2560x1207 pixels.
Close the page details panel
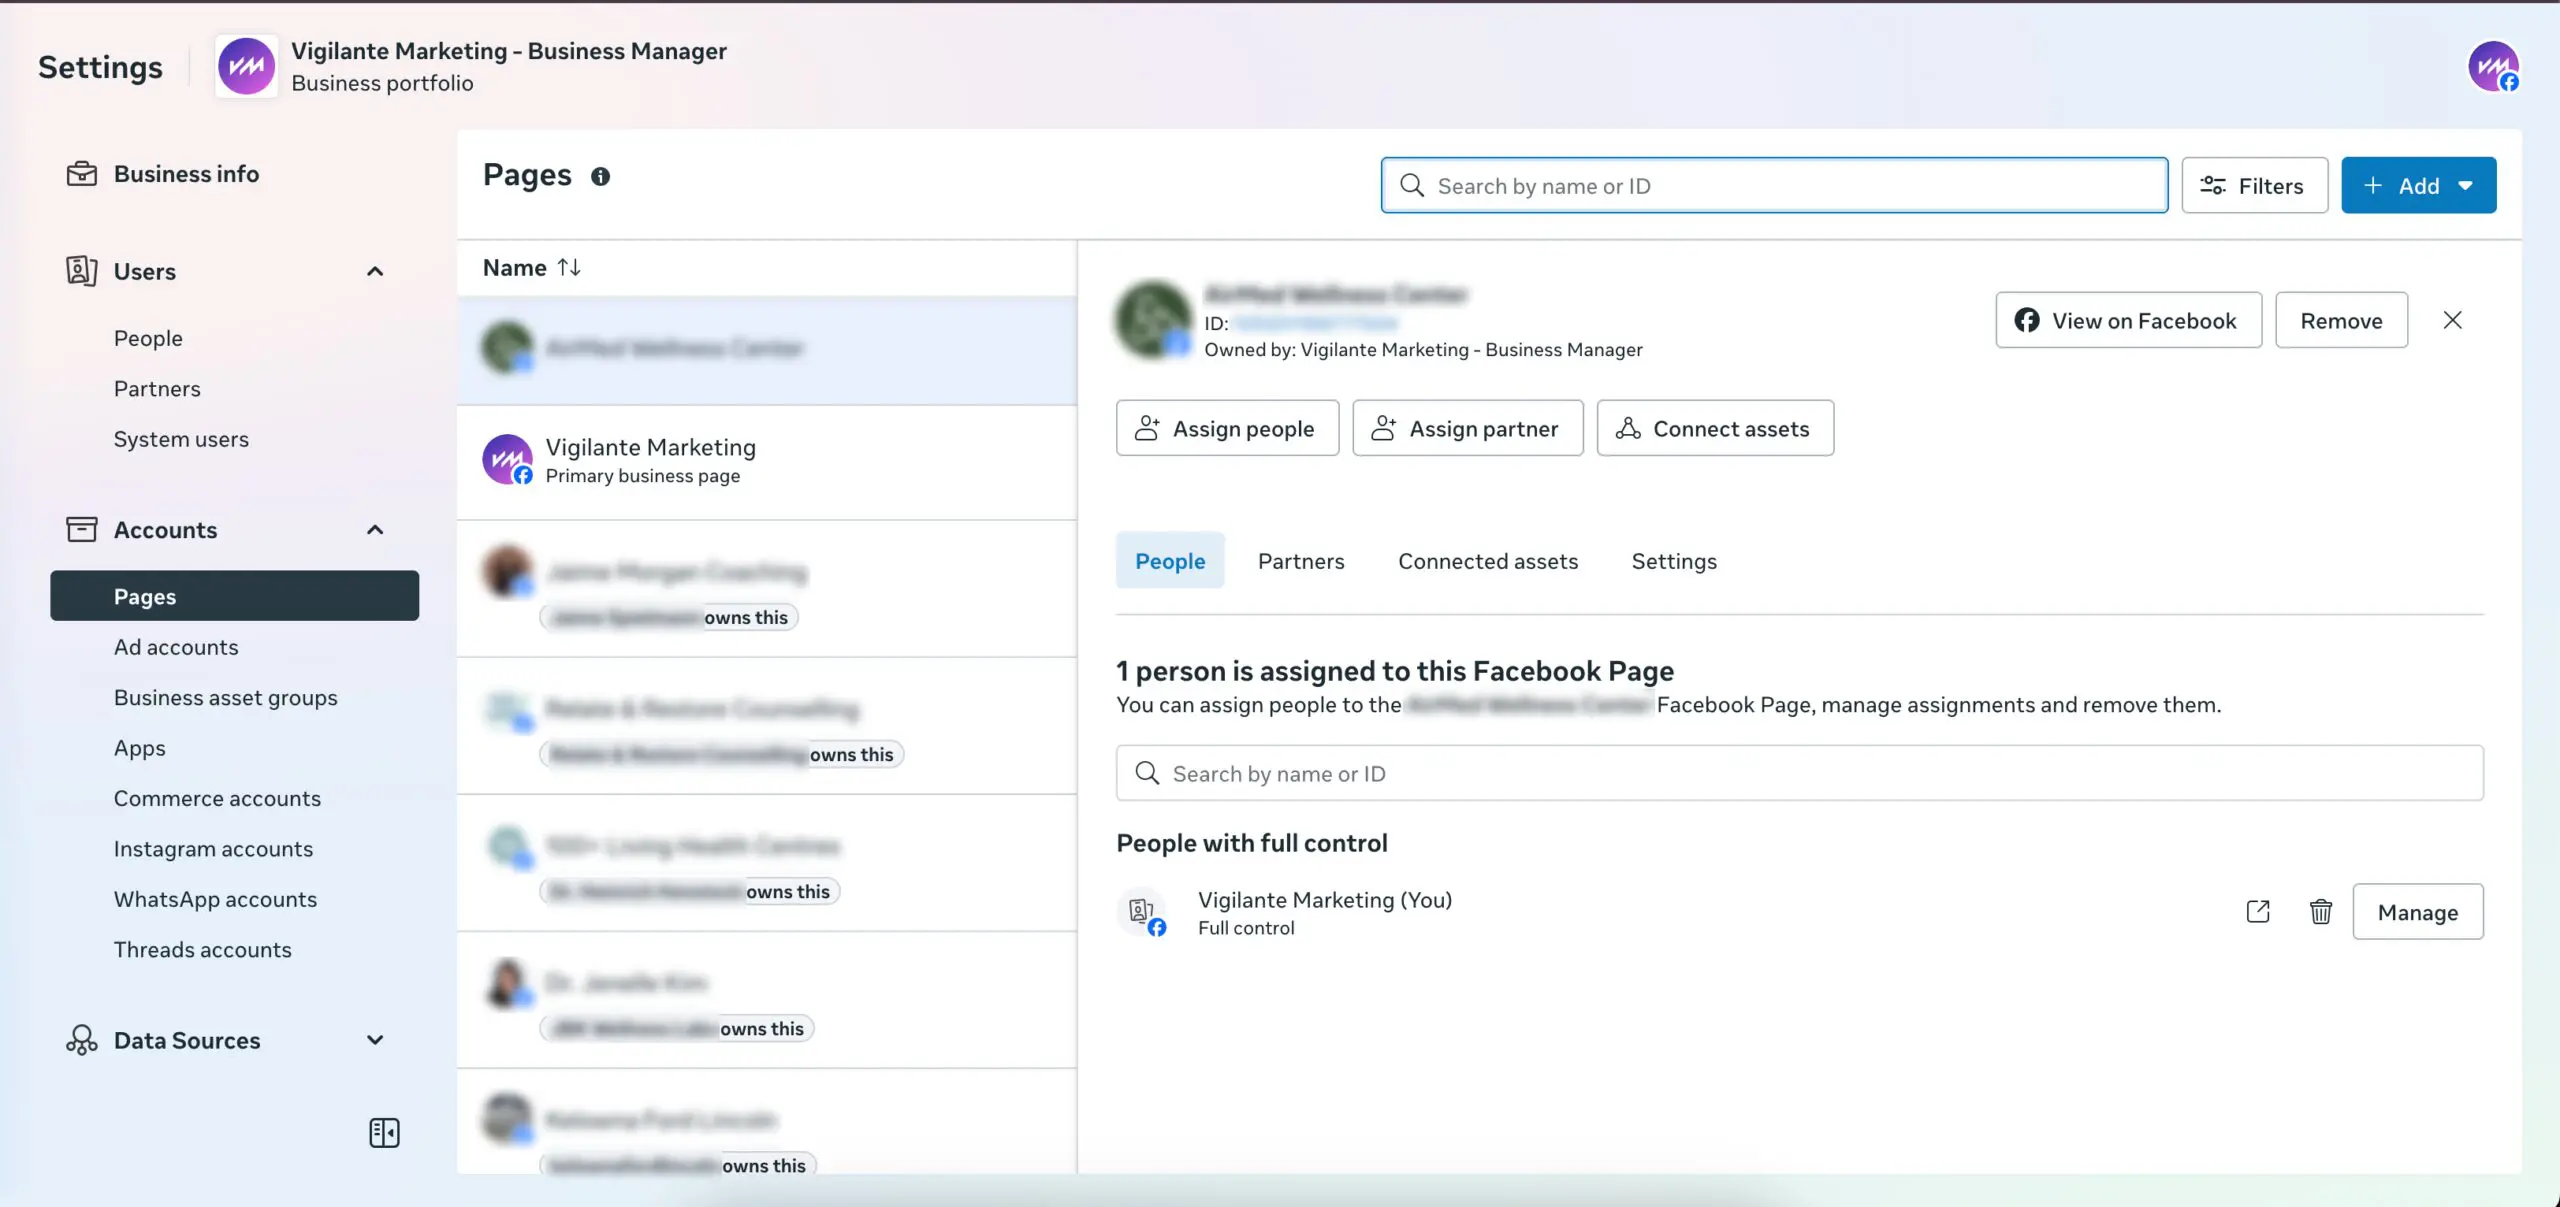[x=2452, y=320]
